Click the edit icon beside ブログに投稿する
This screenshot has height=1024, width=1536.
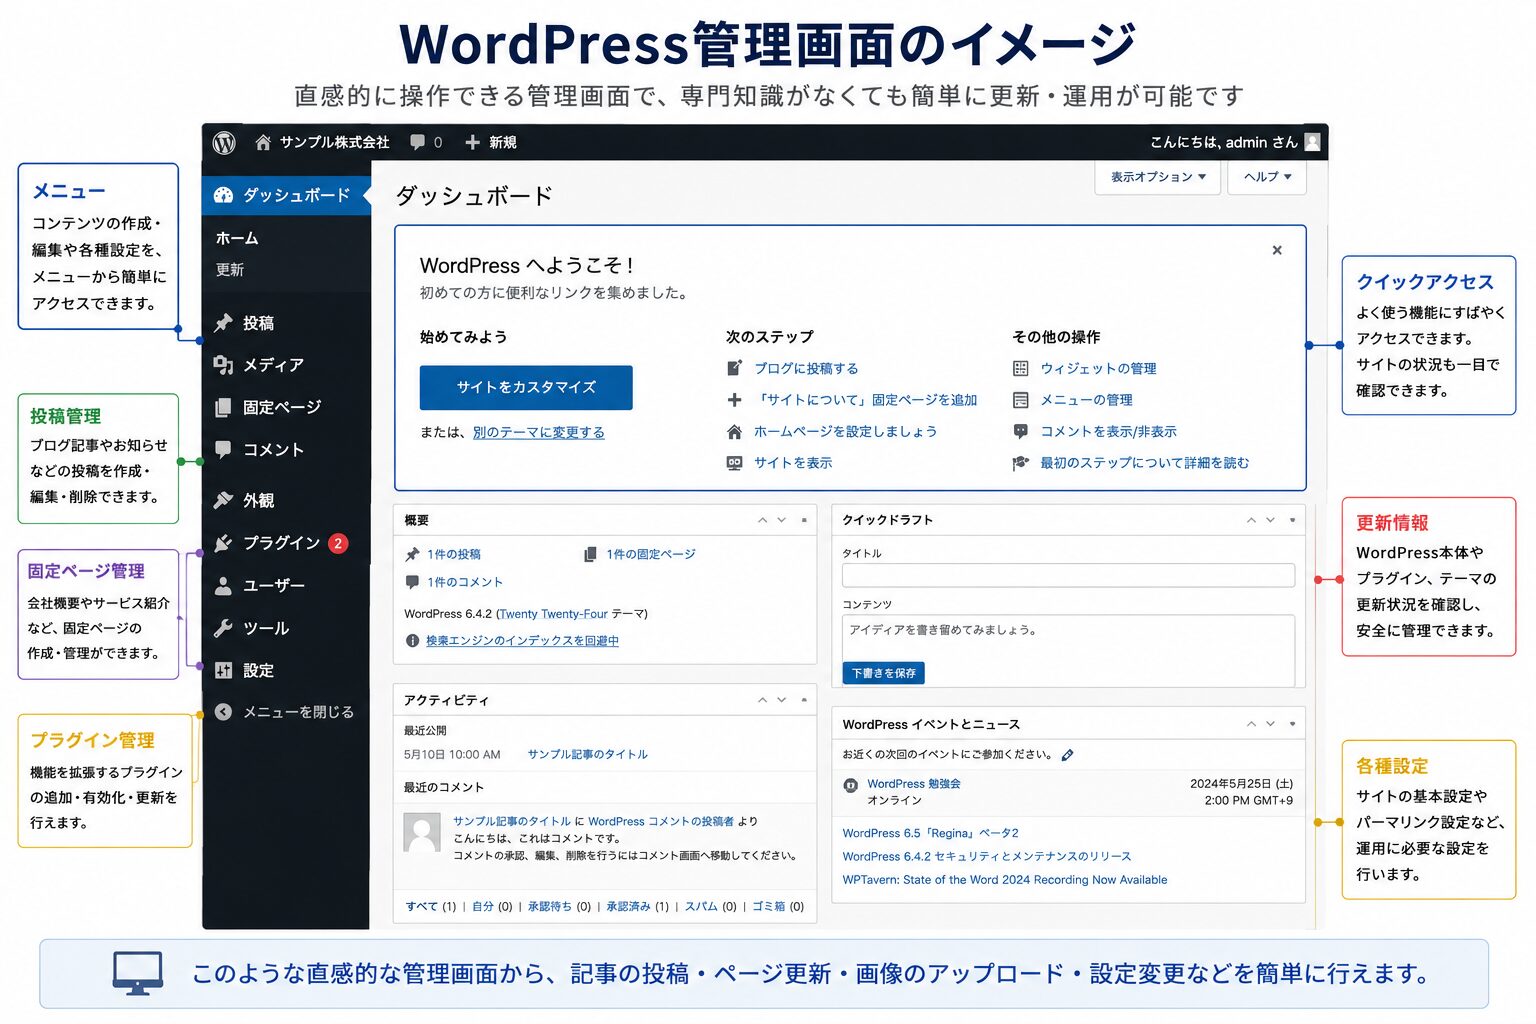point(734,368)
